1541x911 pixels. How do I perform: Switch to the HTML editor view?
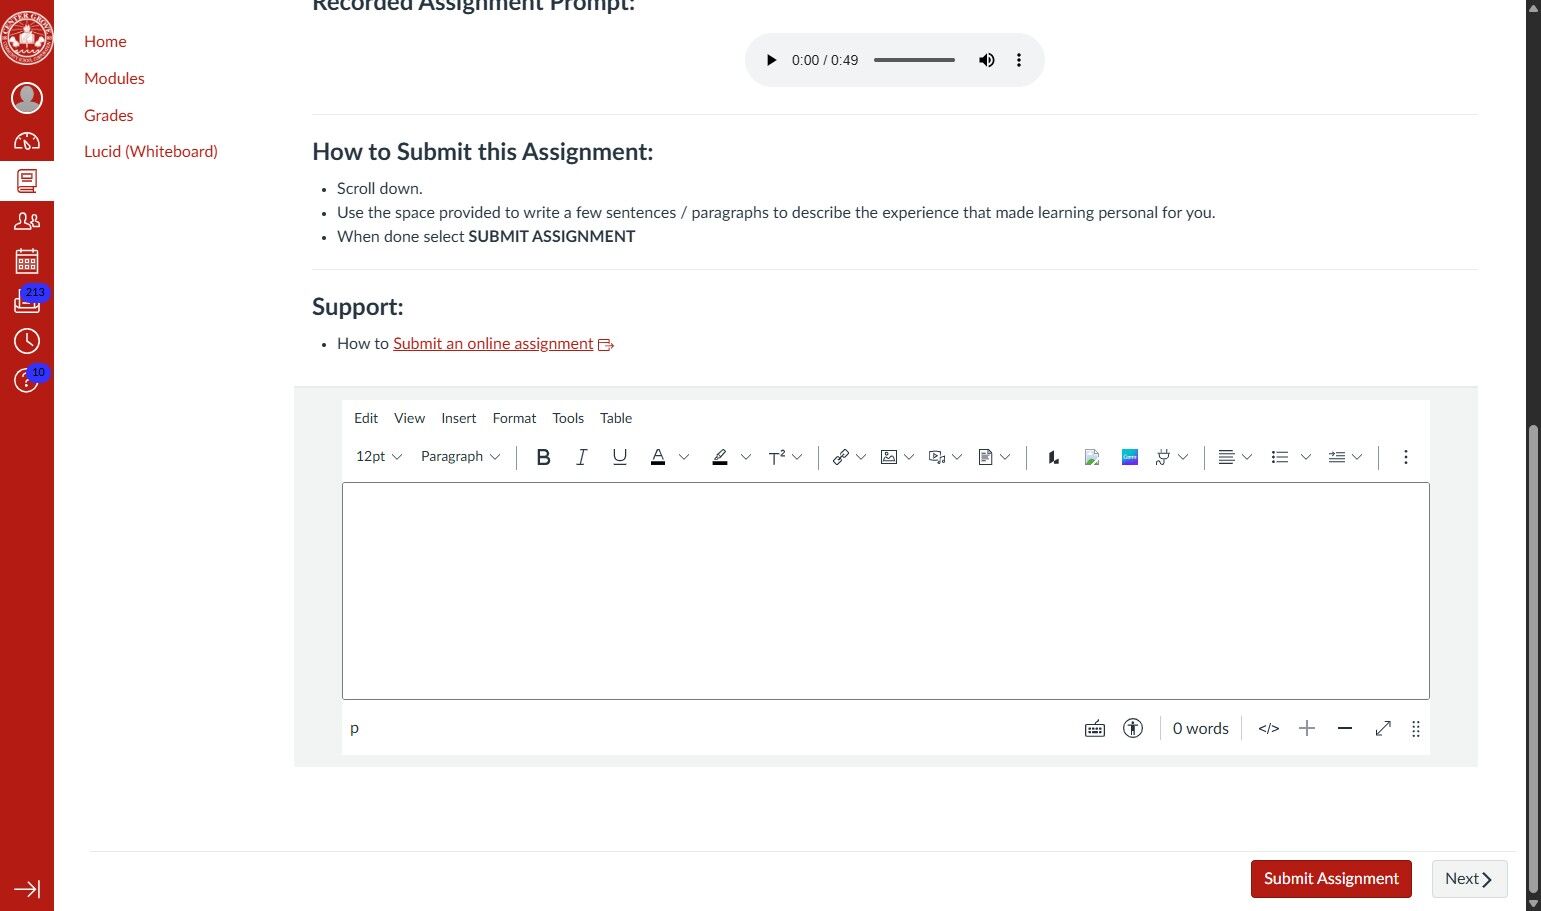(x=1268, y=728)
